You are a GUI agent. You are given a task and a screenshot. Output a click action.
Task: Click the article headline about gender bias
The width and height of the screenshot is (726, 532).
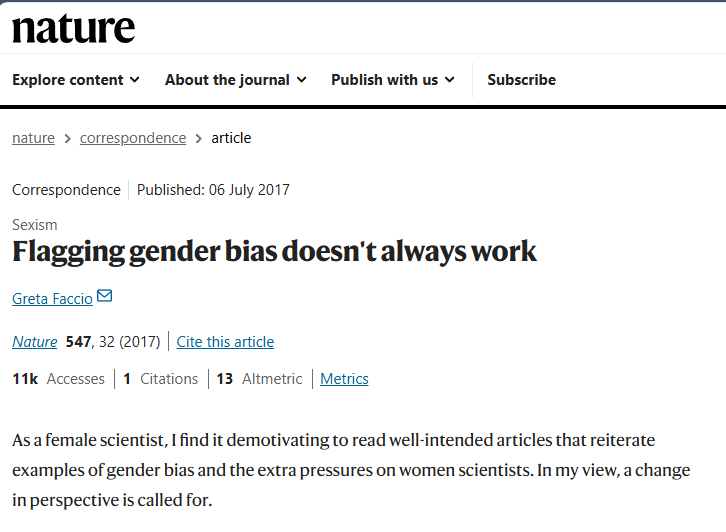click(274, 251)
